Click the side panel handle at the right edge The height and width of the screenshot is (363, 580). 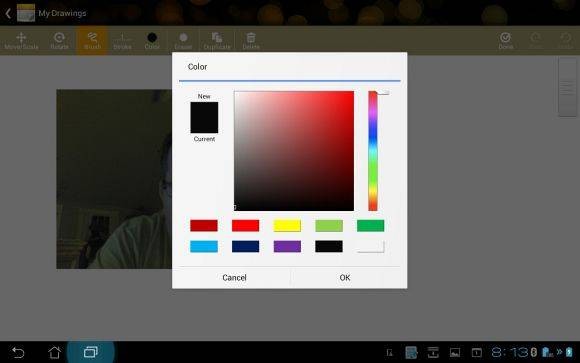pos(567,87)
